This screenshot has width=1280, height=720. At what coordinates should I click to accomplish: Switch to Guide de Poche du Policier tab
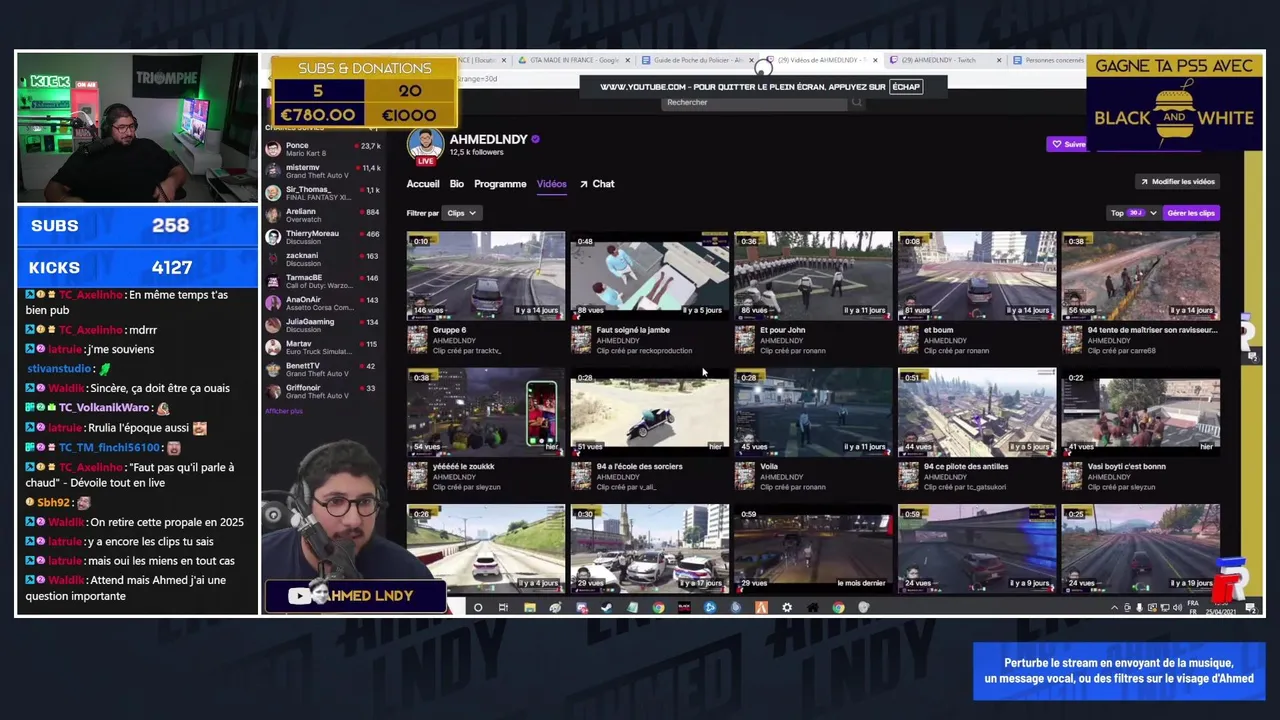(697, 60)
